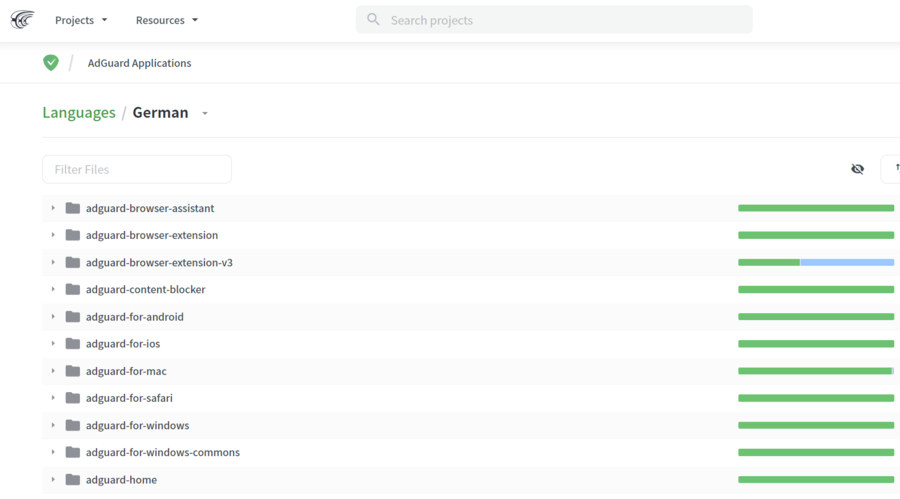
Task: Toggle the hidden files eye icon
Action: (858, 169)
